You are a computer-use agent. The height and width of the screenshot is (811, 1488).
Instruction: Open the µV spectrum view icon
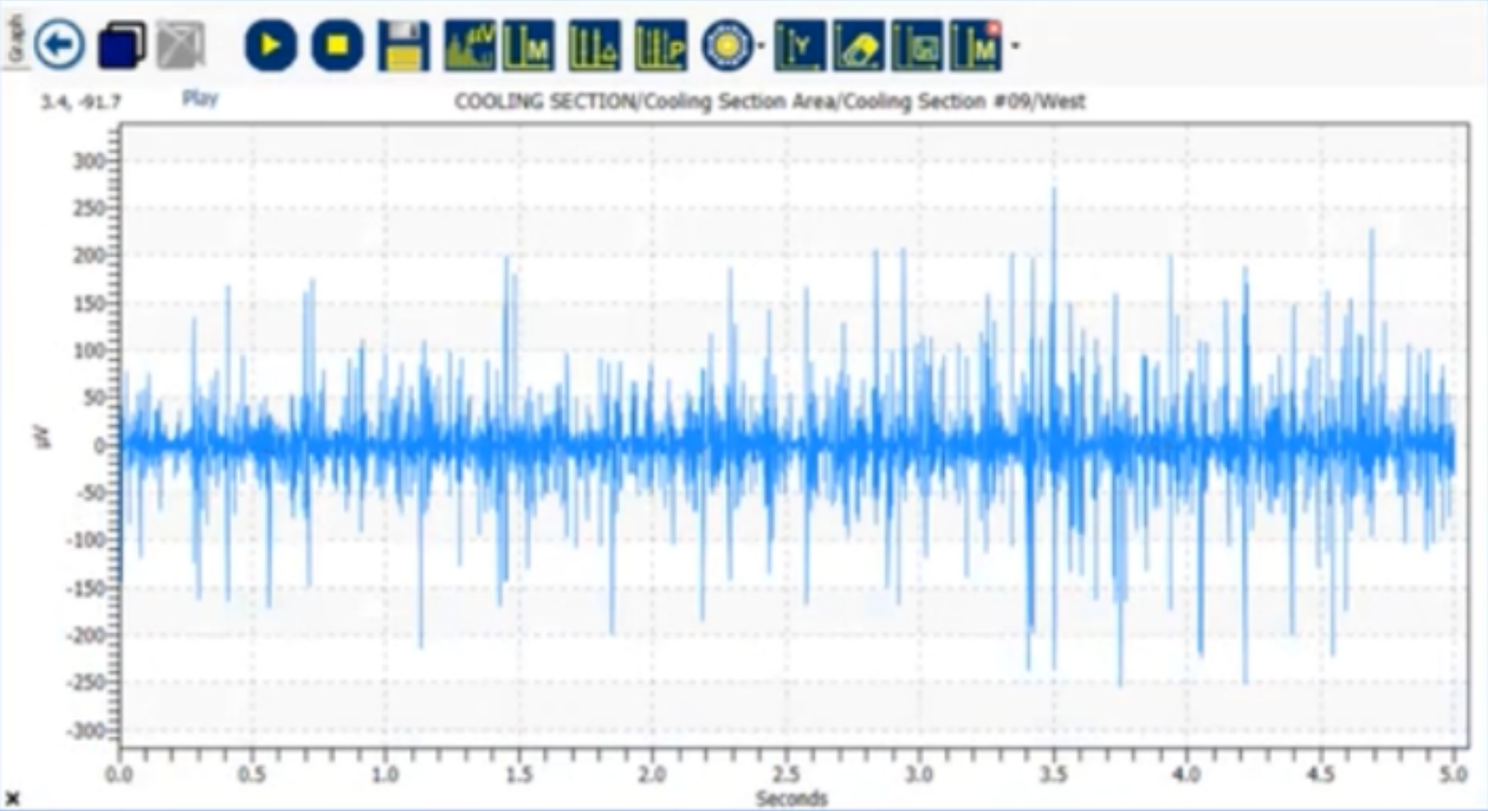(x=469, y=46)
